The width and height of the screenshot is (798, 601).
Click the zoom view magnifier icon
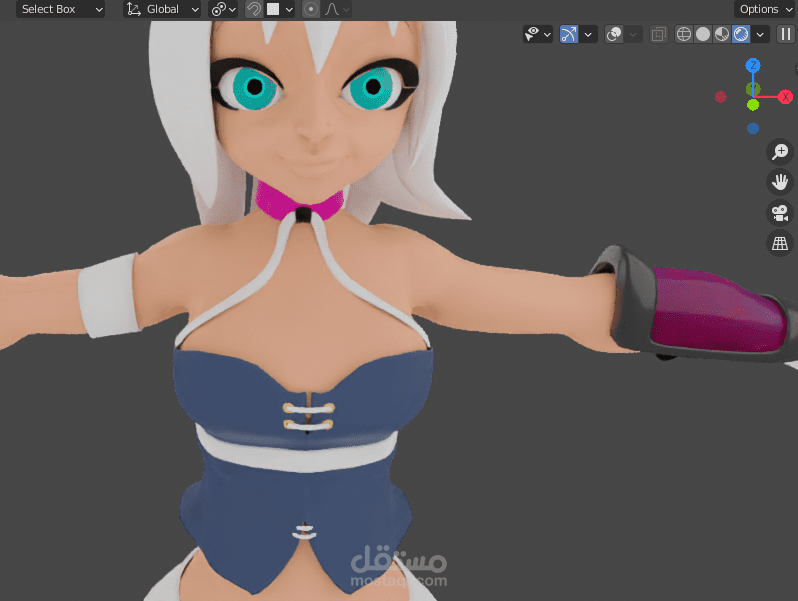tap(780, 152)
